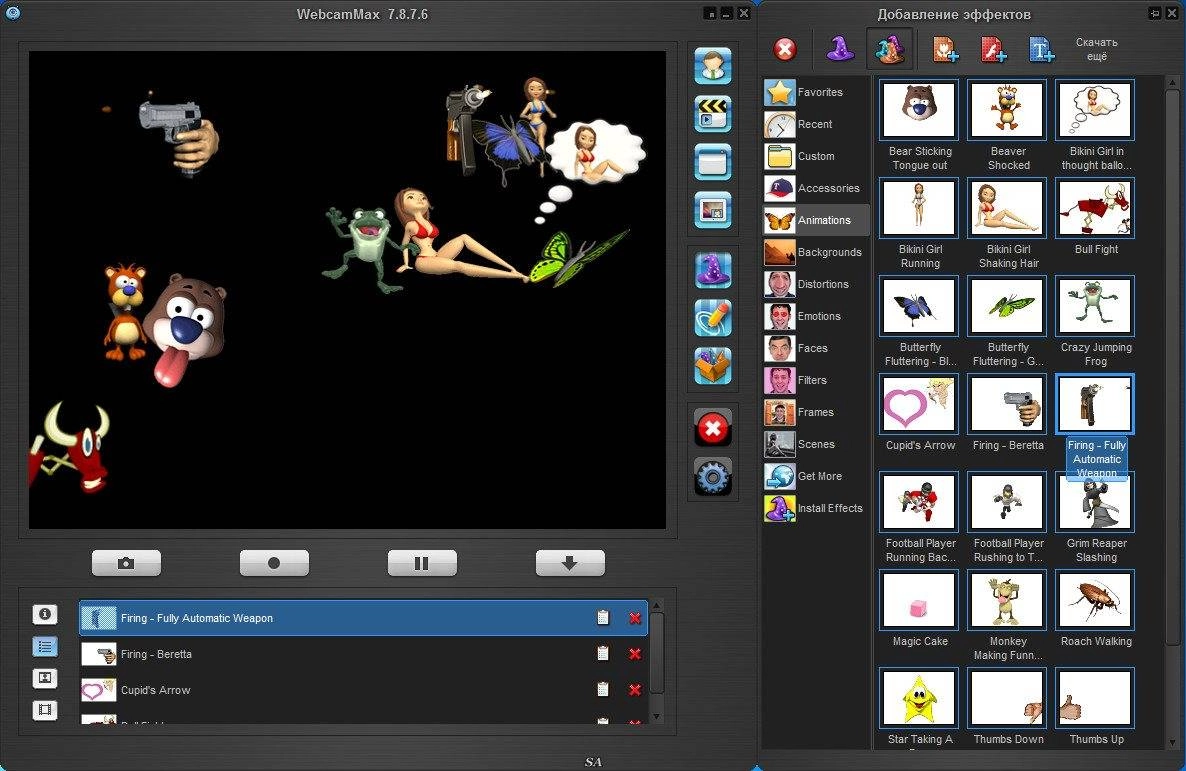Select the screen window source icon

713,162
